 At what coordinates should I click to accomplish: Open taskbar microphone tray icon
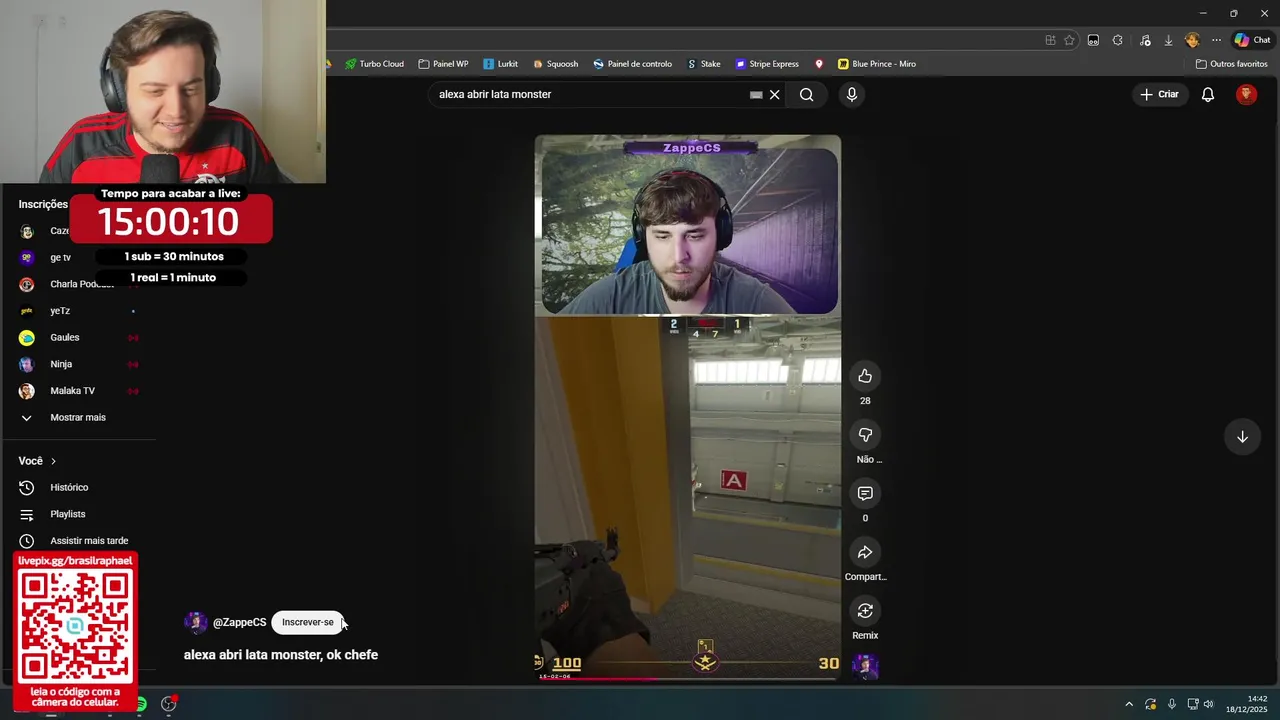pyautogui.click(x=1171, y=704)
